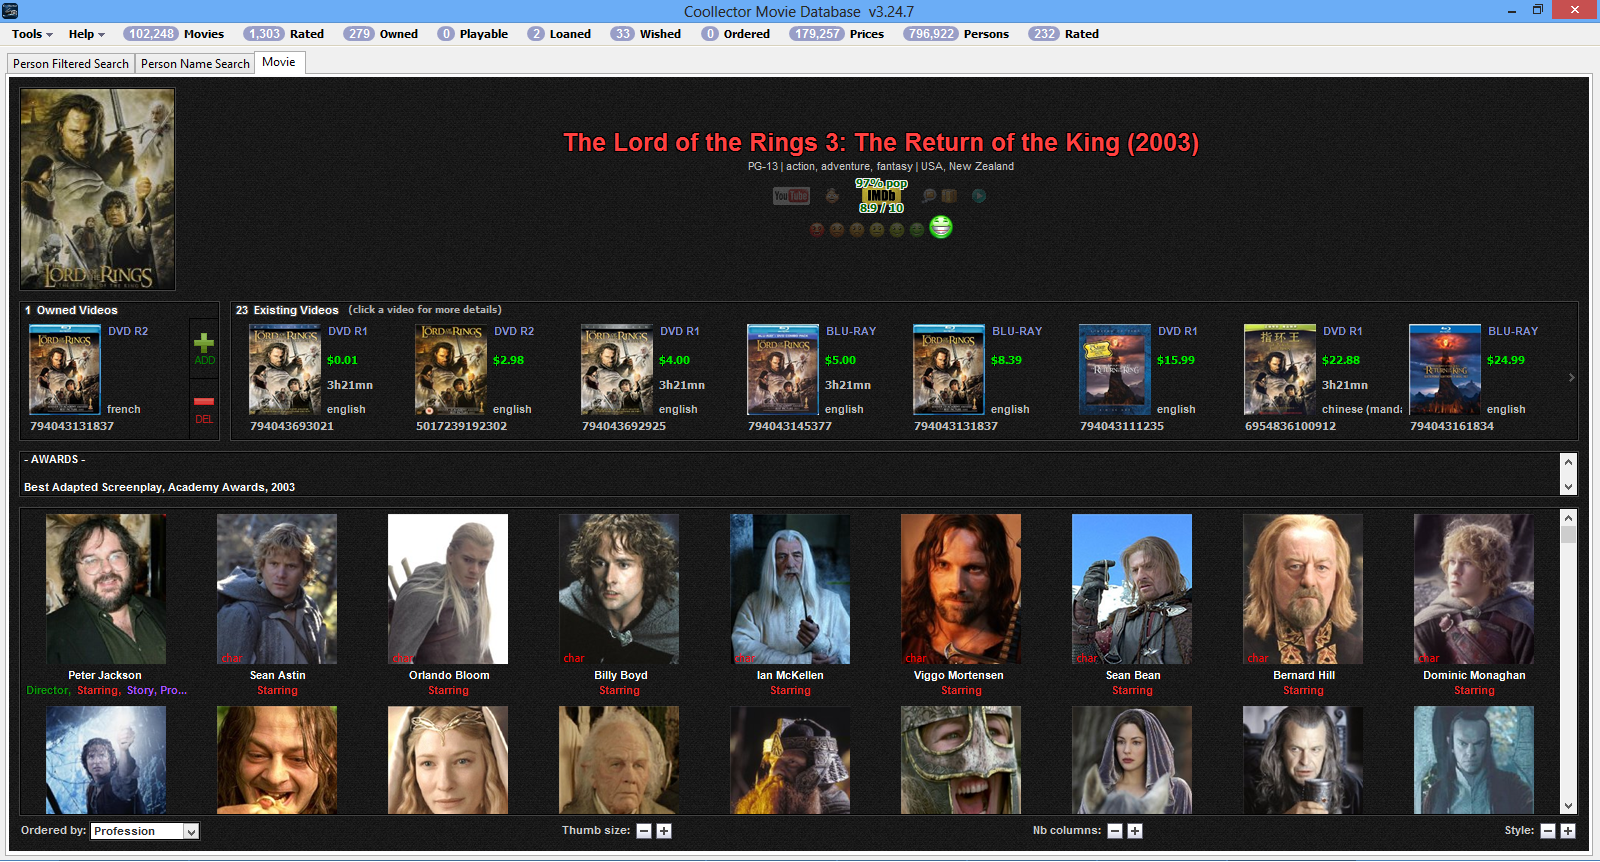Open Viggo Mortensen's photo
Viewport: 1600px width, 862px height.
point(961,589)
